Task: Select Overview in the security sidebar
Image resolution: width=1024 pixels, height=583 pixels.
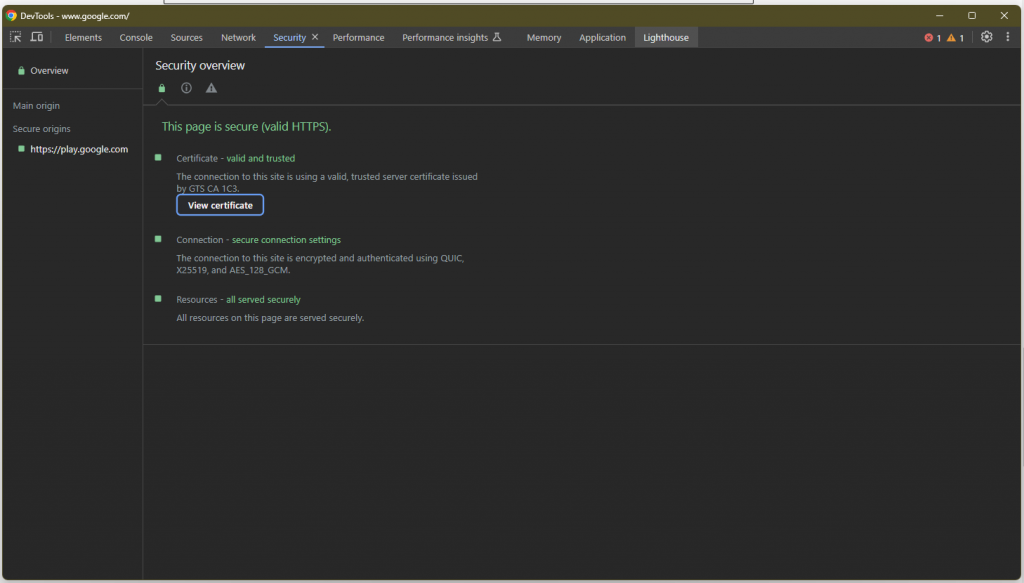Action: [49, 71]
